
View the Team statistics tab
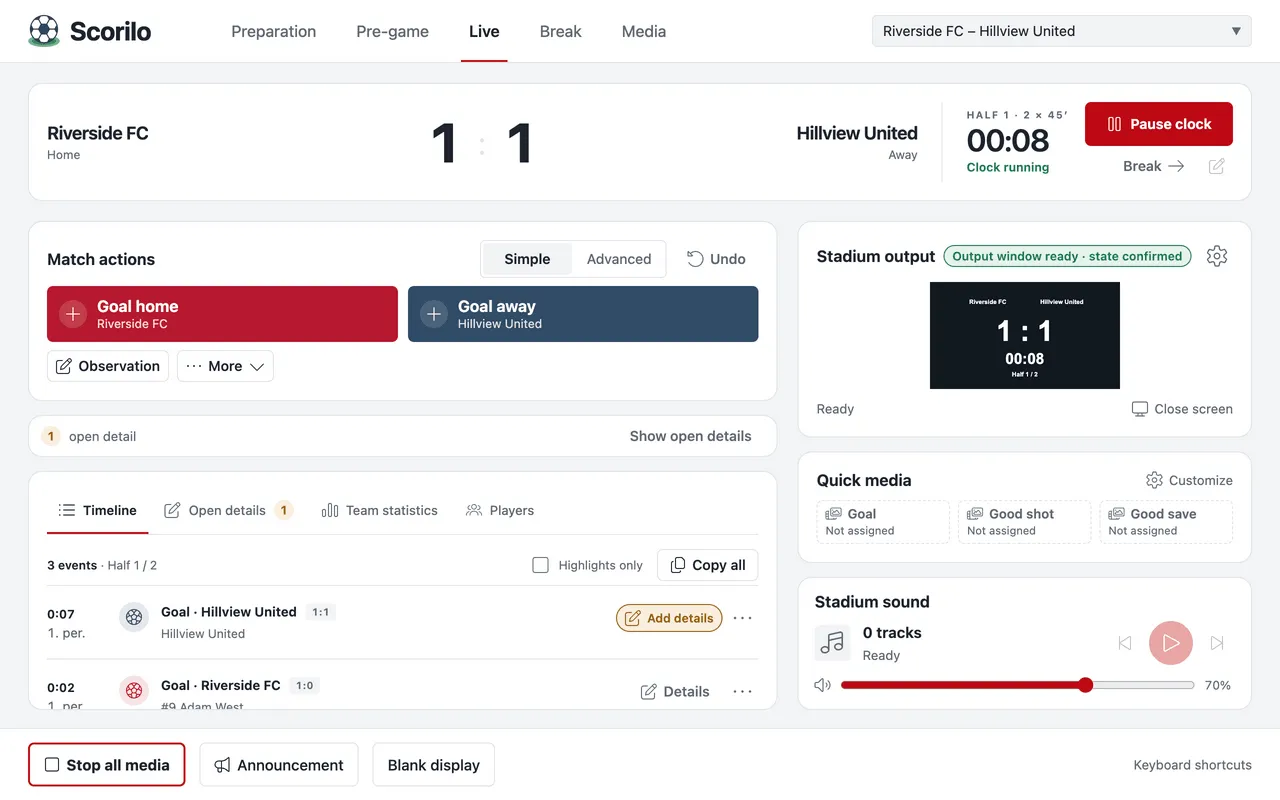tap(380, 510)
